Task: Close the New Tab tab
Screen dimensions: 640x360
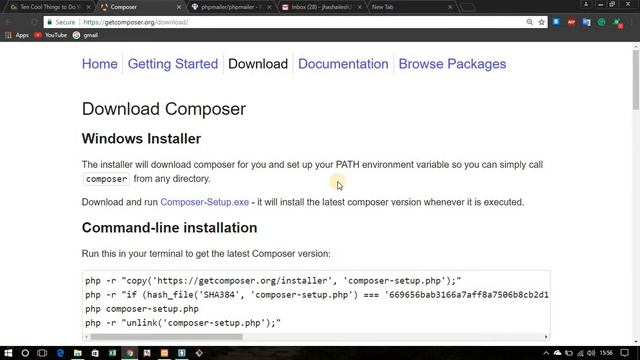Action: pos(450,7)
